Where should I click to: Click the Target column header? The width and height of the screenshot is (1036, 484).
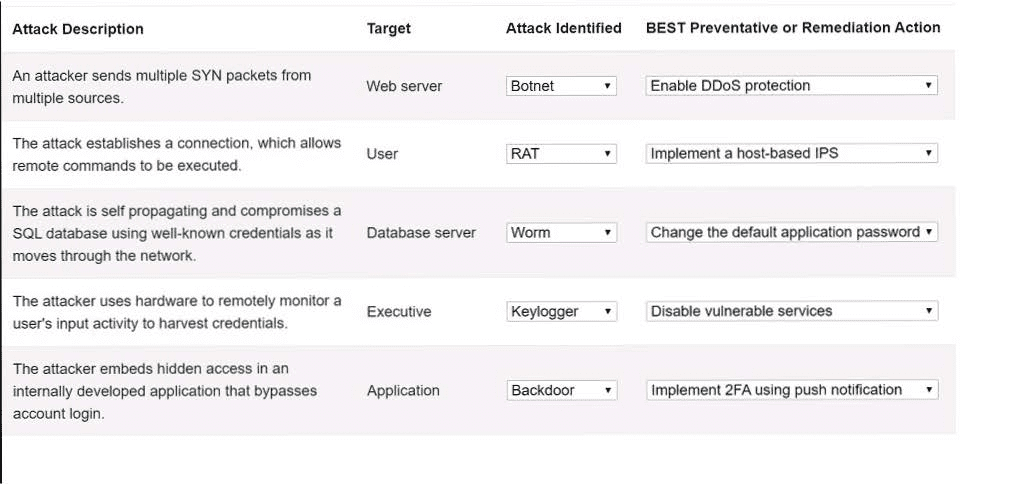coord(388,28)
